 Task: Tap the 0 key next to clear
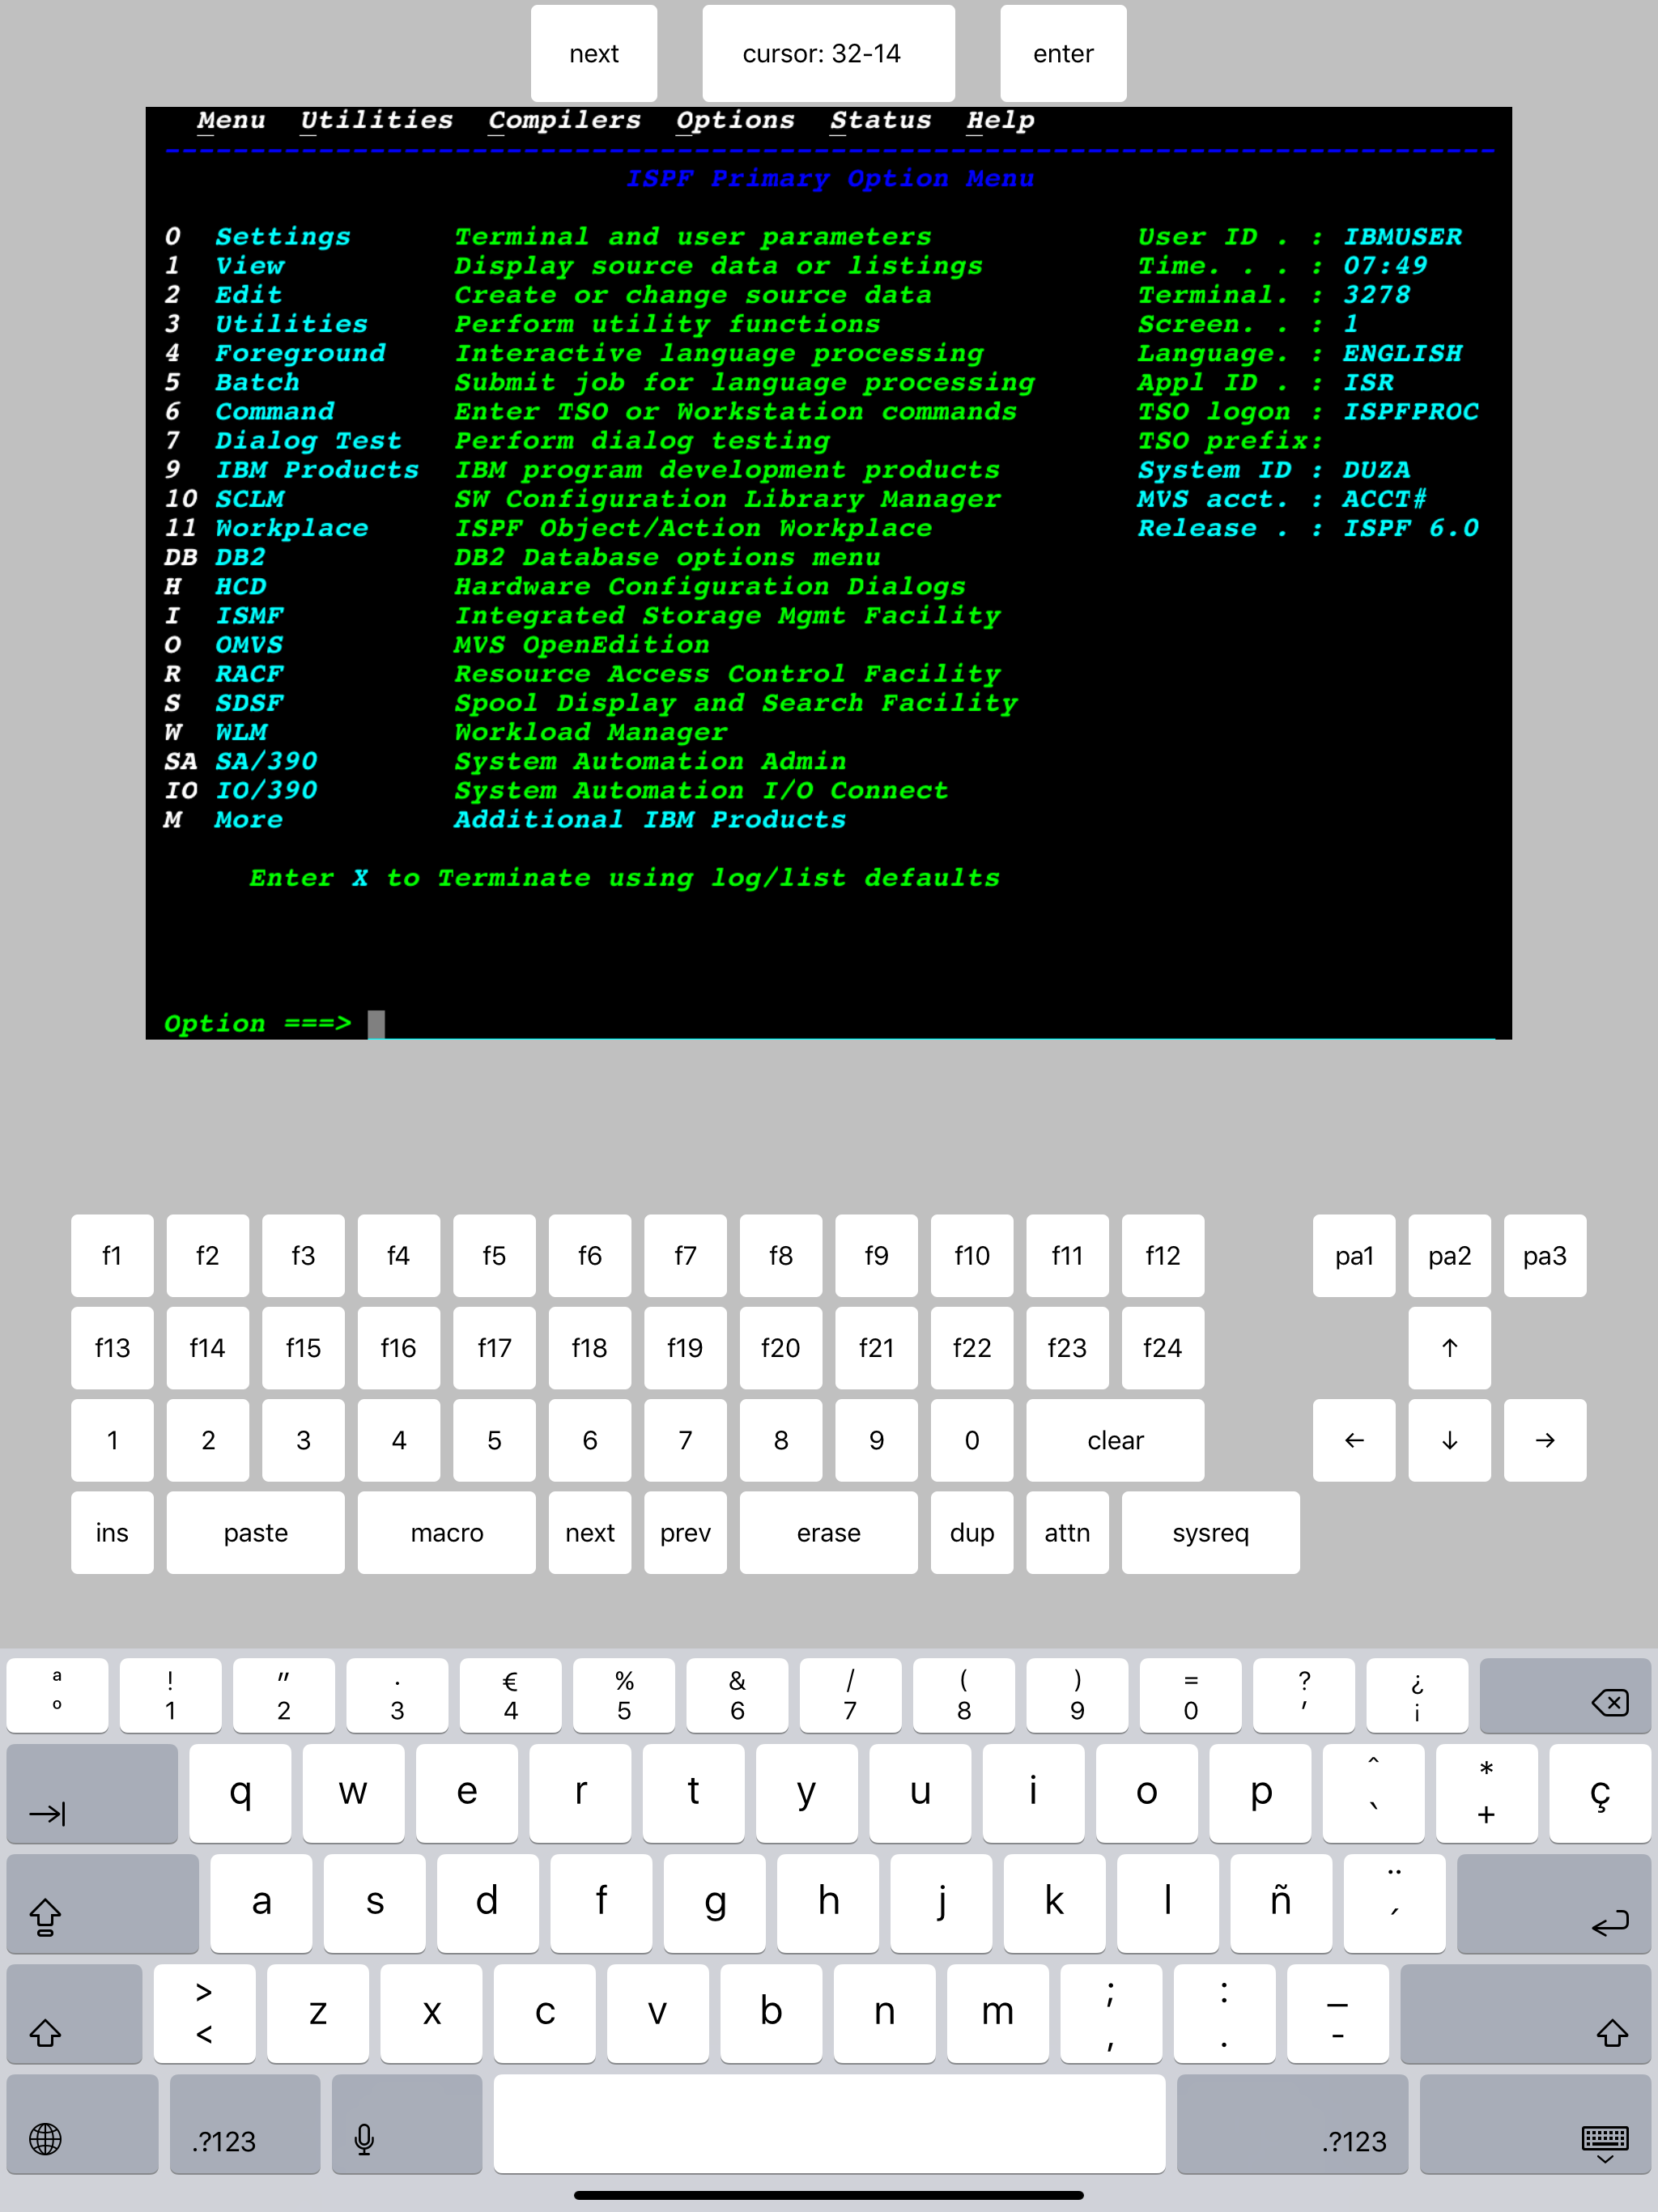click(x=971, y=1439)
